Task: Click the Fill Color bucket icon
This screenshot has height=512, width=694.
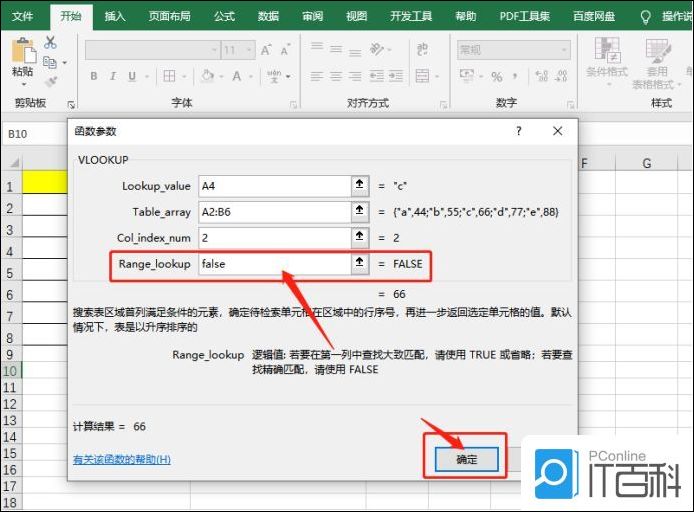Action: [x=208, y=76]
